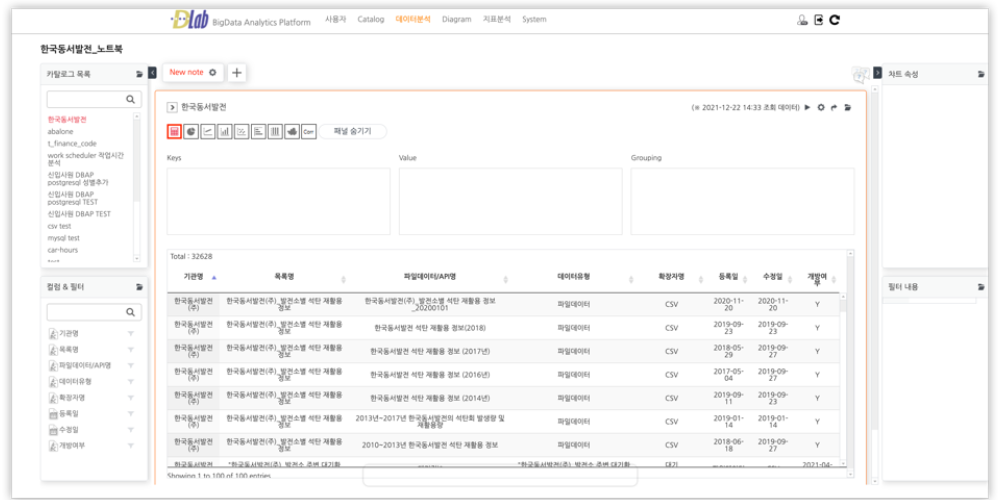Click the share arrow icon
1000x500 pixels.
834,108
